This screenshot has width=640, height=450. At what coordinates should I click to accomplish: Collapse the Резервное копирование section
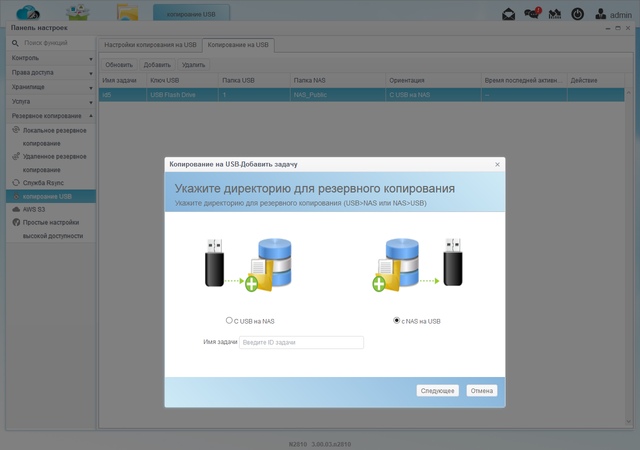point(51,116)
